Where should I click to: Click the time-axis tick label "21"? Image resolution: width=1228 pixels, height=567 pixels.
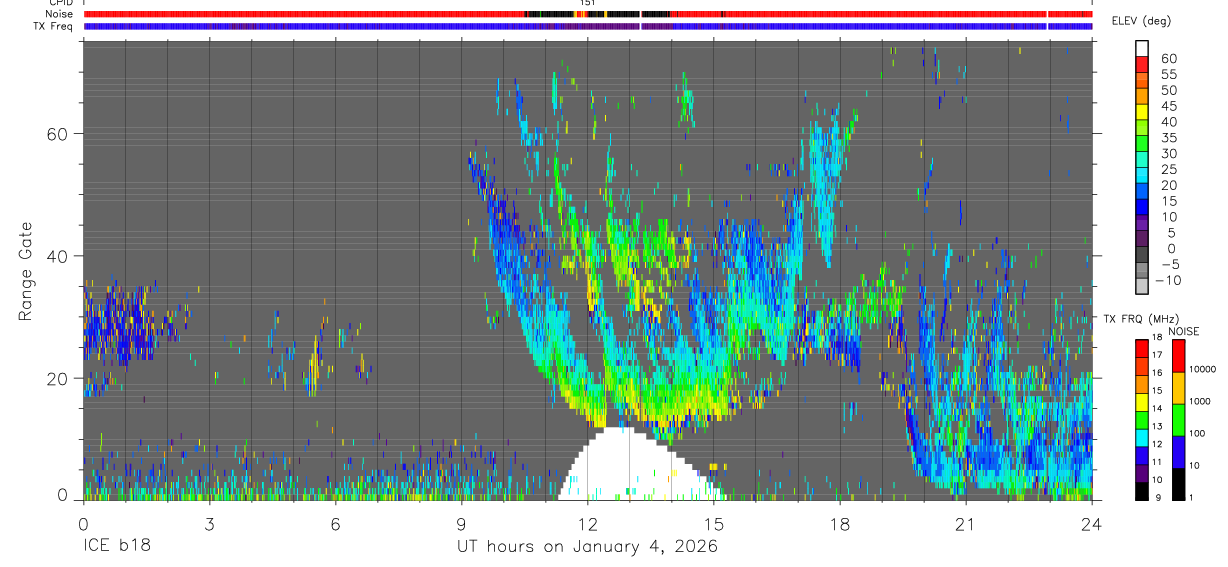click(x=965, y=523)
